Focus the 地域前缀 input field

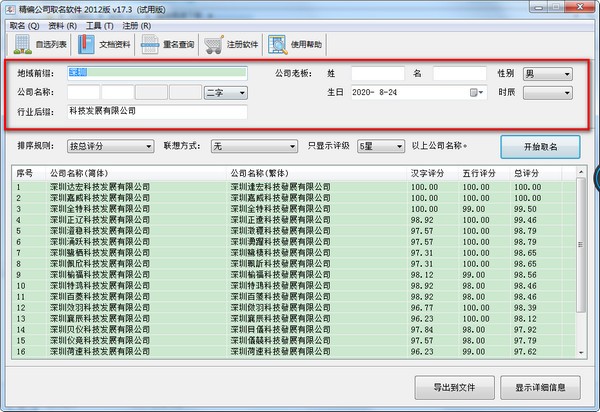pos(157,73)
